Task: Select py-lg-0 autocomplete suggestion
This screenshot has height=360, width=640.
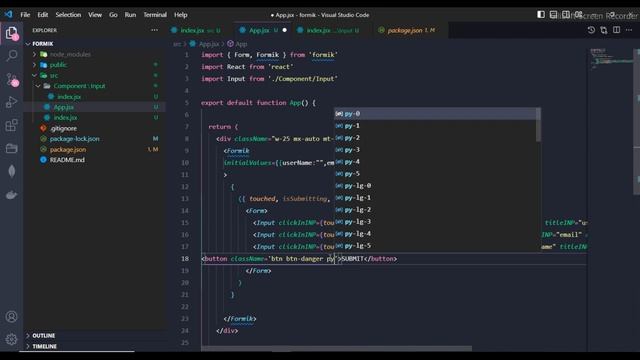Action: (436, 186)
